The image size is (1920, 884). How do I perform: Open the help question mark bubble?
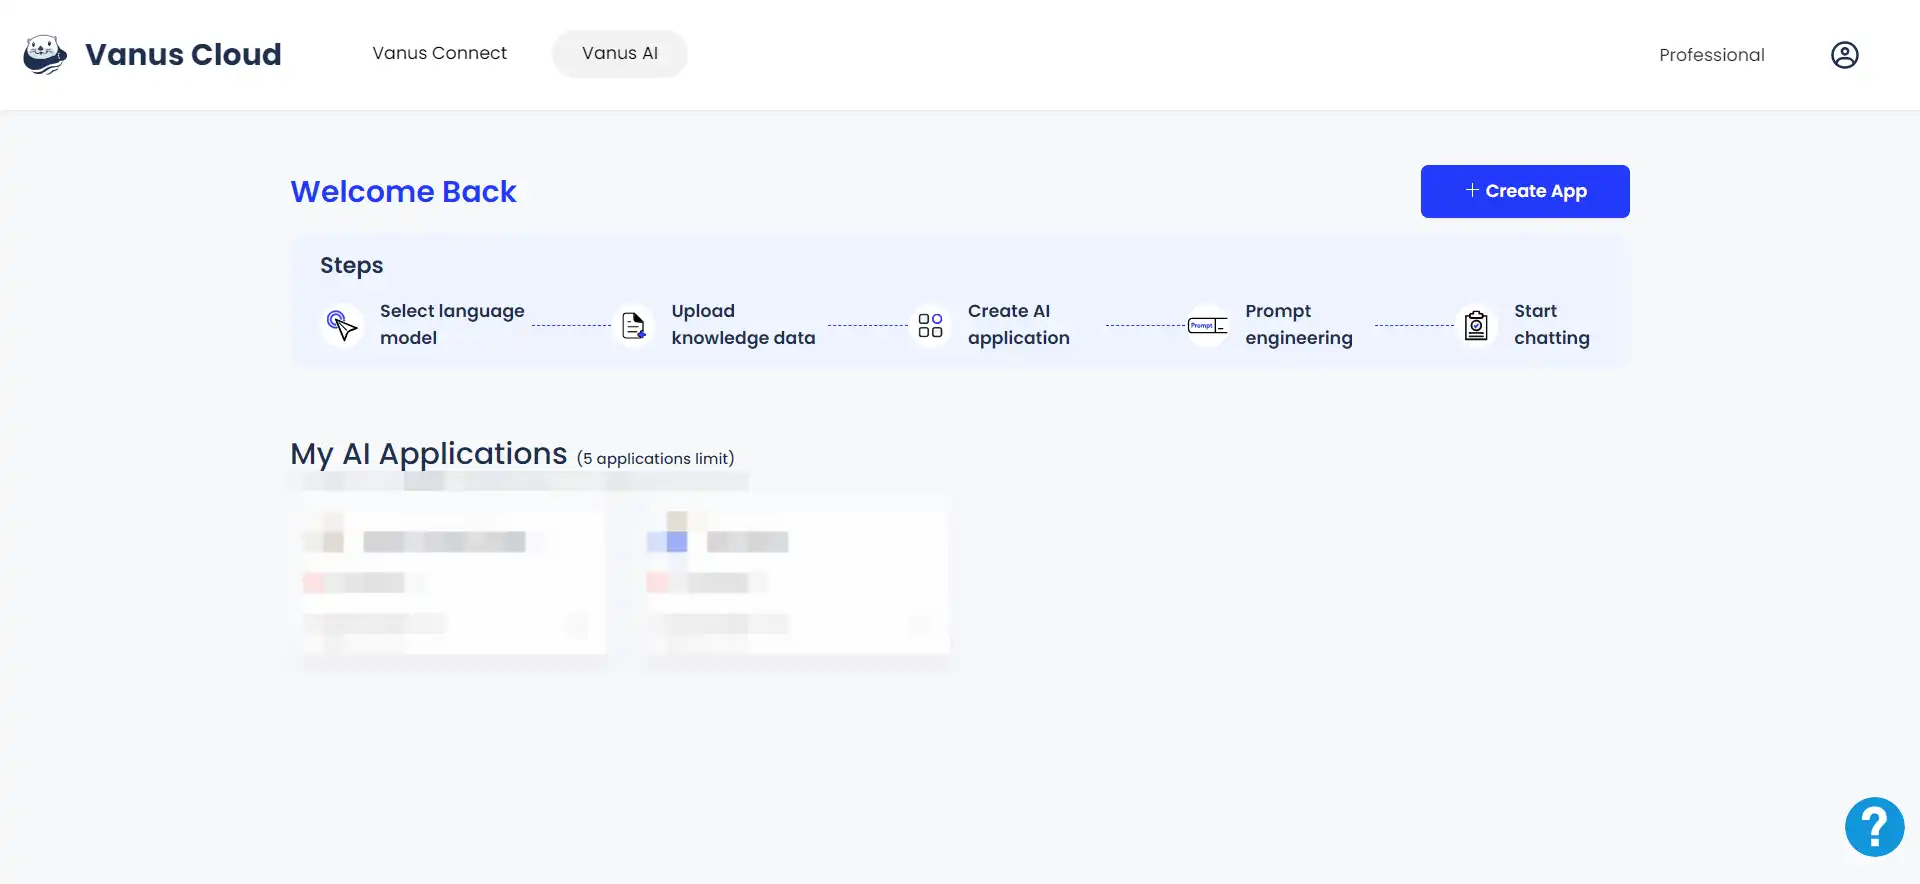coord(1875,827)
